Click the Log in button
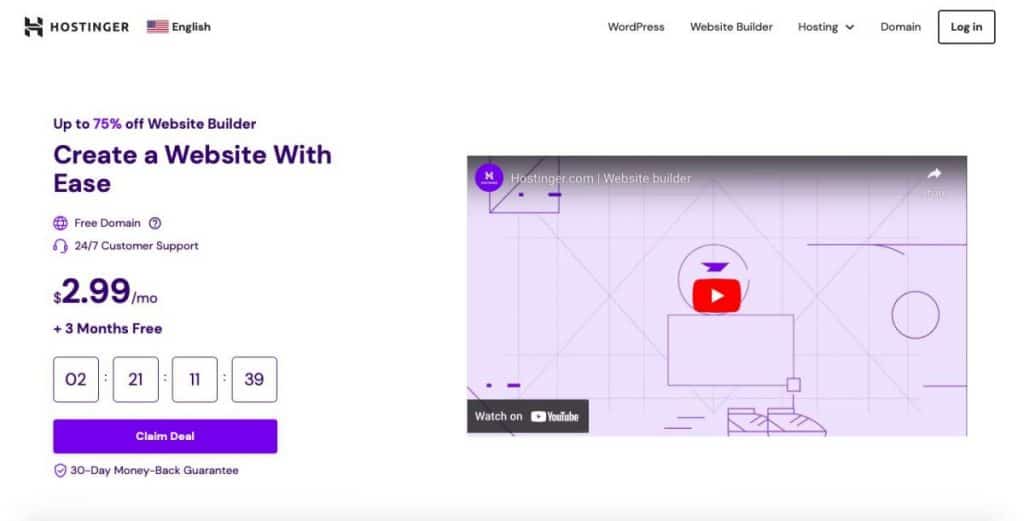1024x521 pixels. tap(967, 27)
